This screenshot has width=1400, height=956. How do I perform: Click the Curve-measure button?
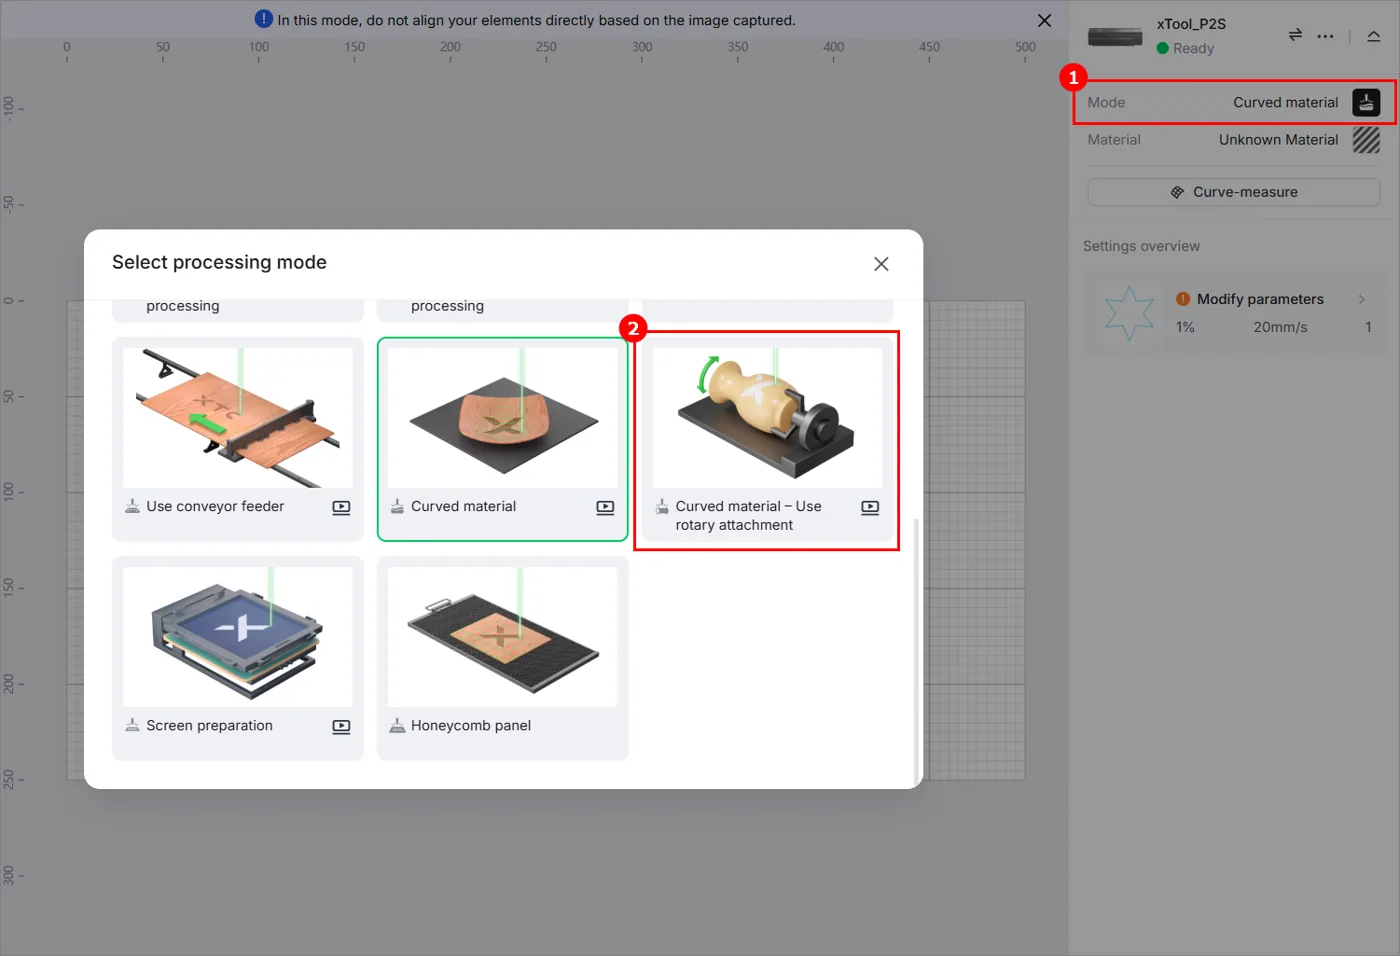point(1234,192)
